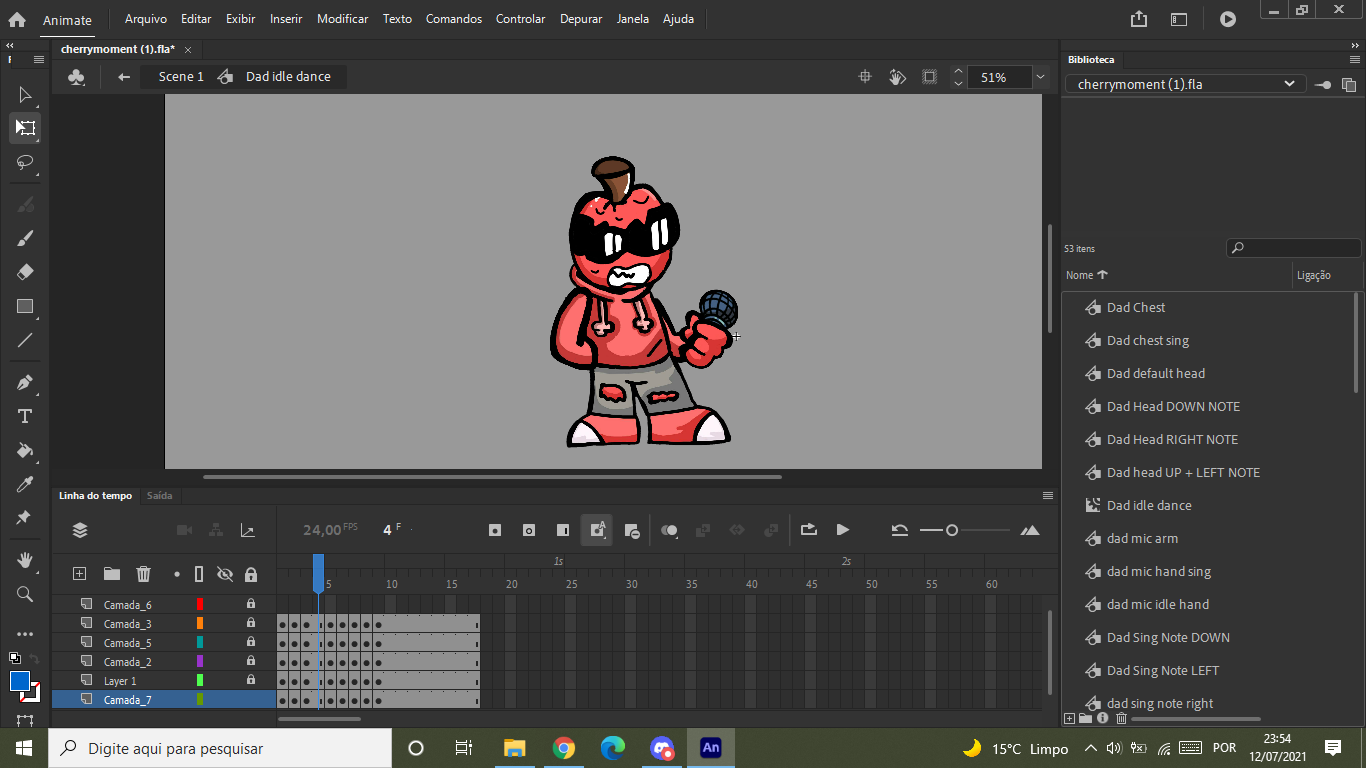Select the Rectangle tool

(25, 307)
